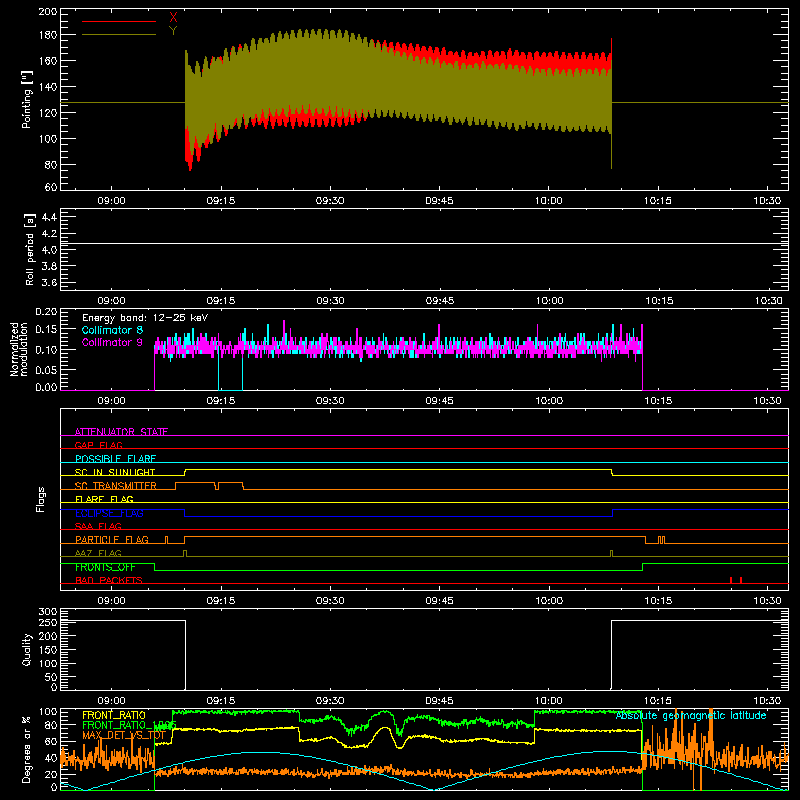The image size is (800, 800).
Task: Click the 'Degrees or %' axis title
Action: [x=27, y=749]
